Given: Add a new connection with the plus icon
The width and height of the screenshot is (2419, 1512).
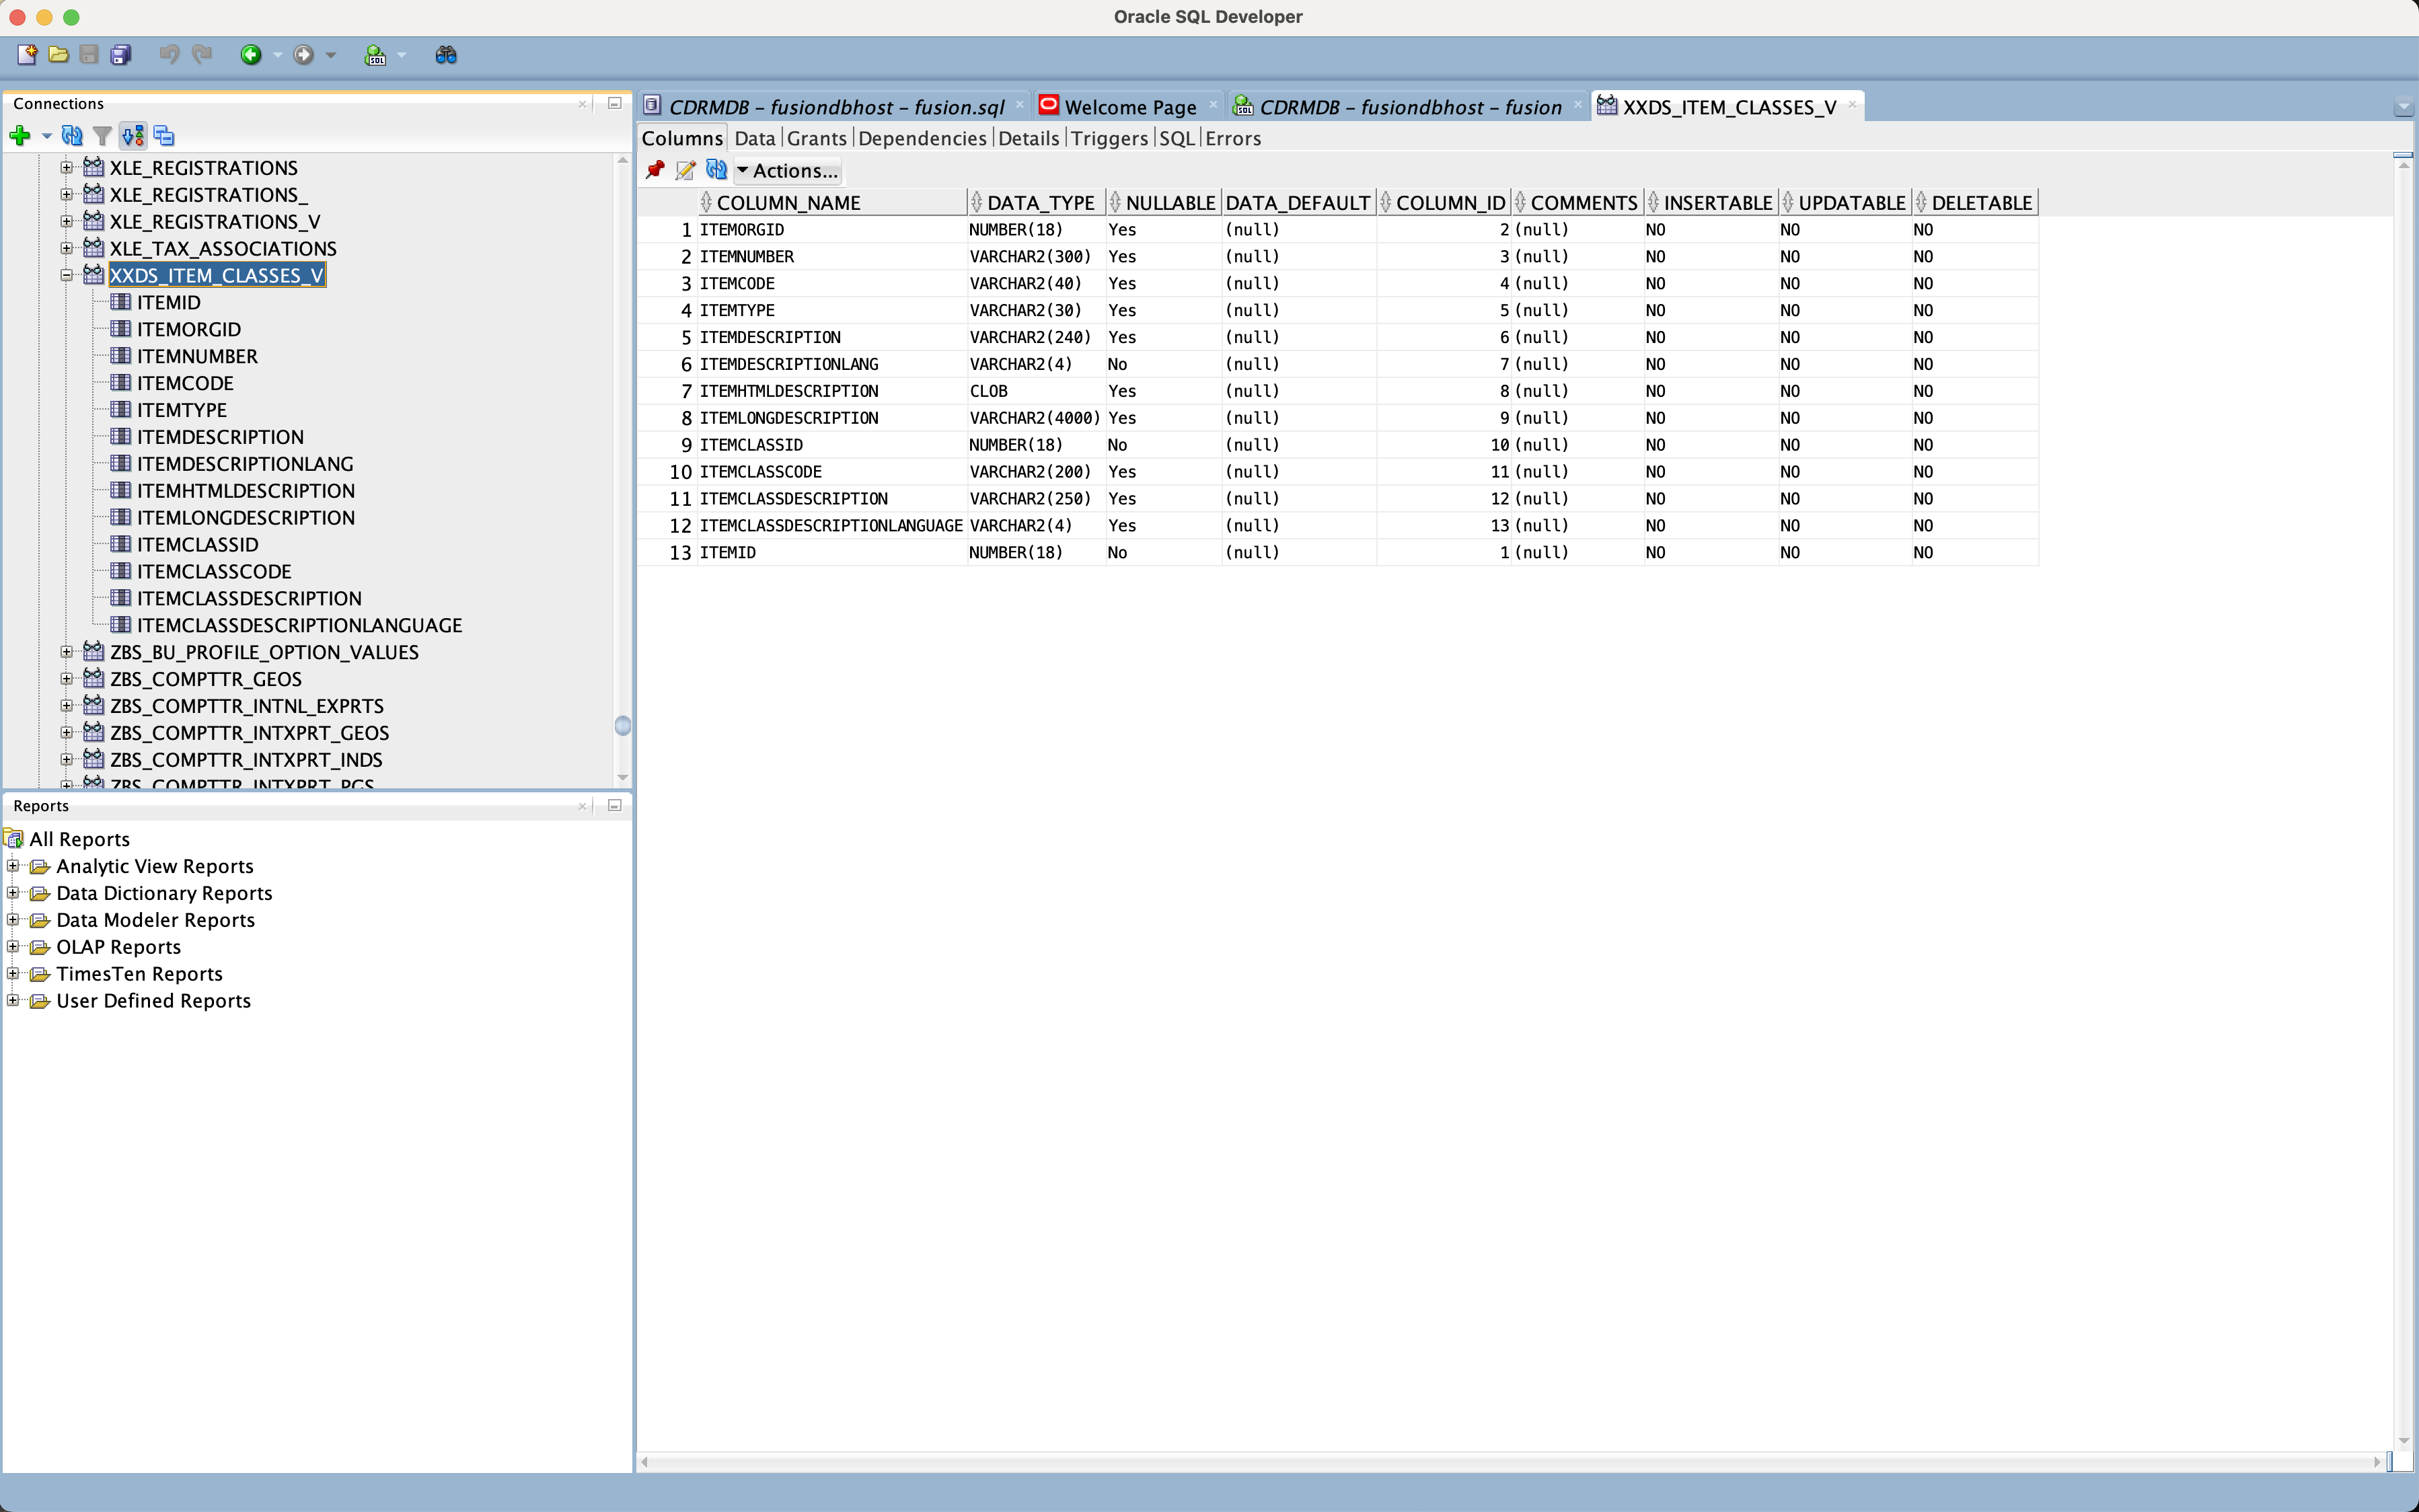Looking at the screenshot, I should [x=21, y=136].
